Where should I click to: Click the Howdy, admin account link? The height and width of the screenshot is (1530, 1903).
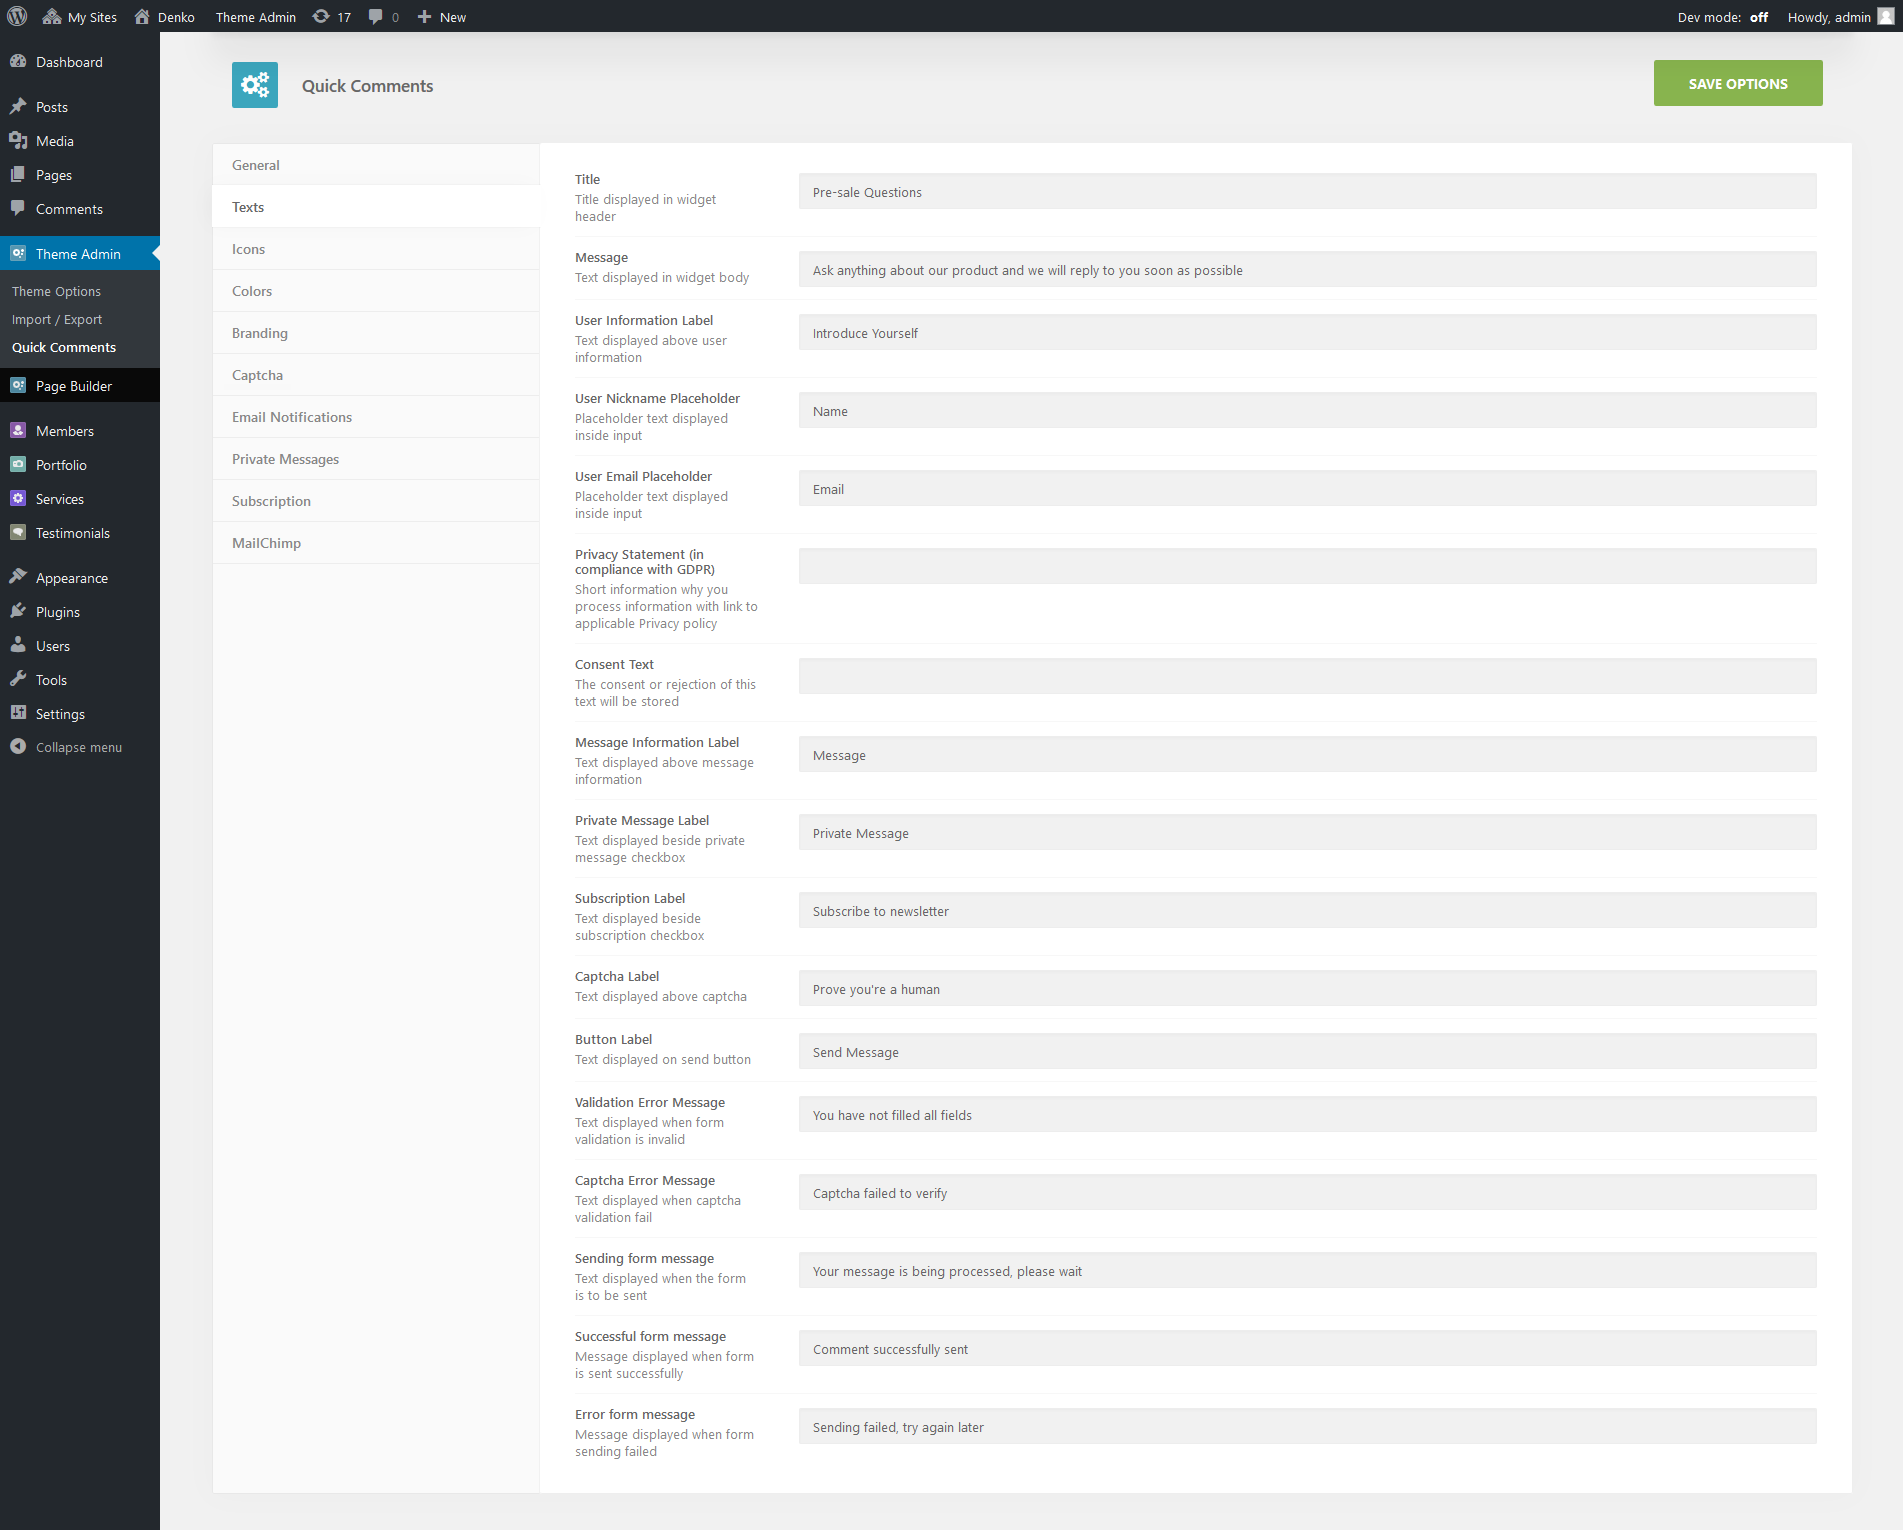[1828, 17]
